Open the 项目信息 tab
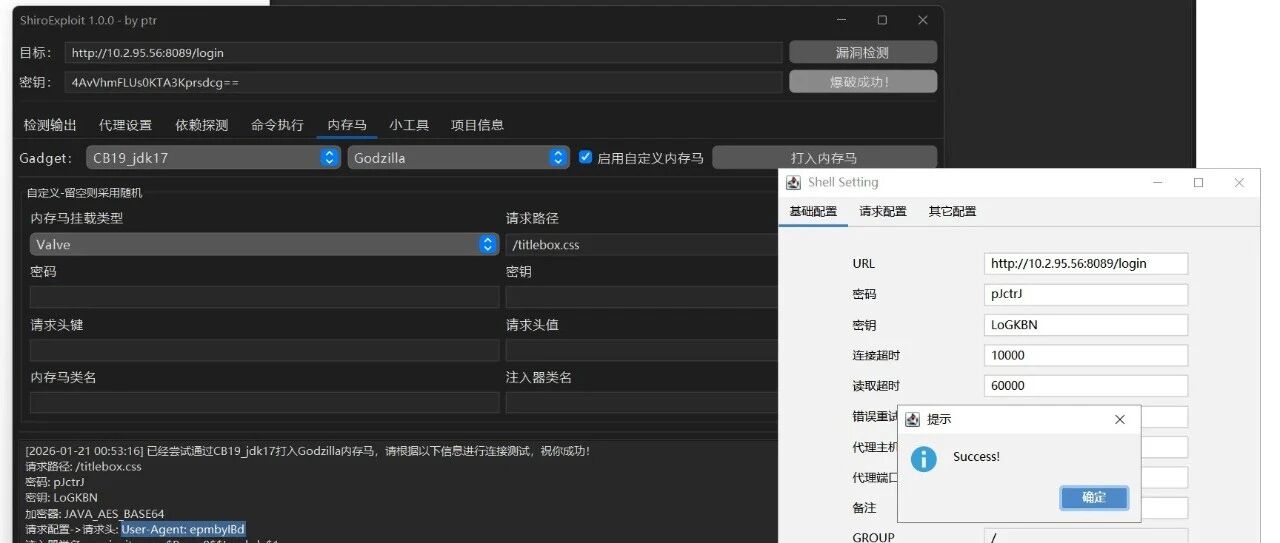This screenshot has height=543, width=1280. pyautogui.click(x=477, y=125)
